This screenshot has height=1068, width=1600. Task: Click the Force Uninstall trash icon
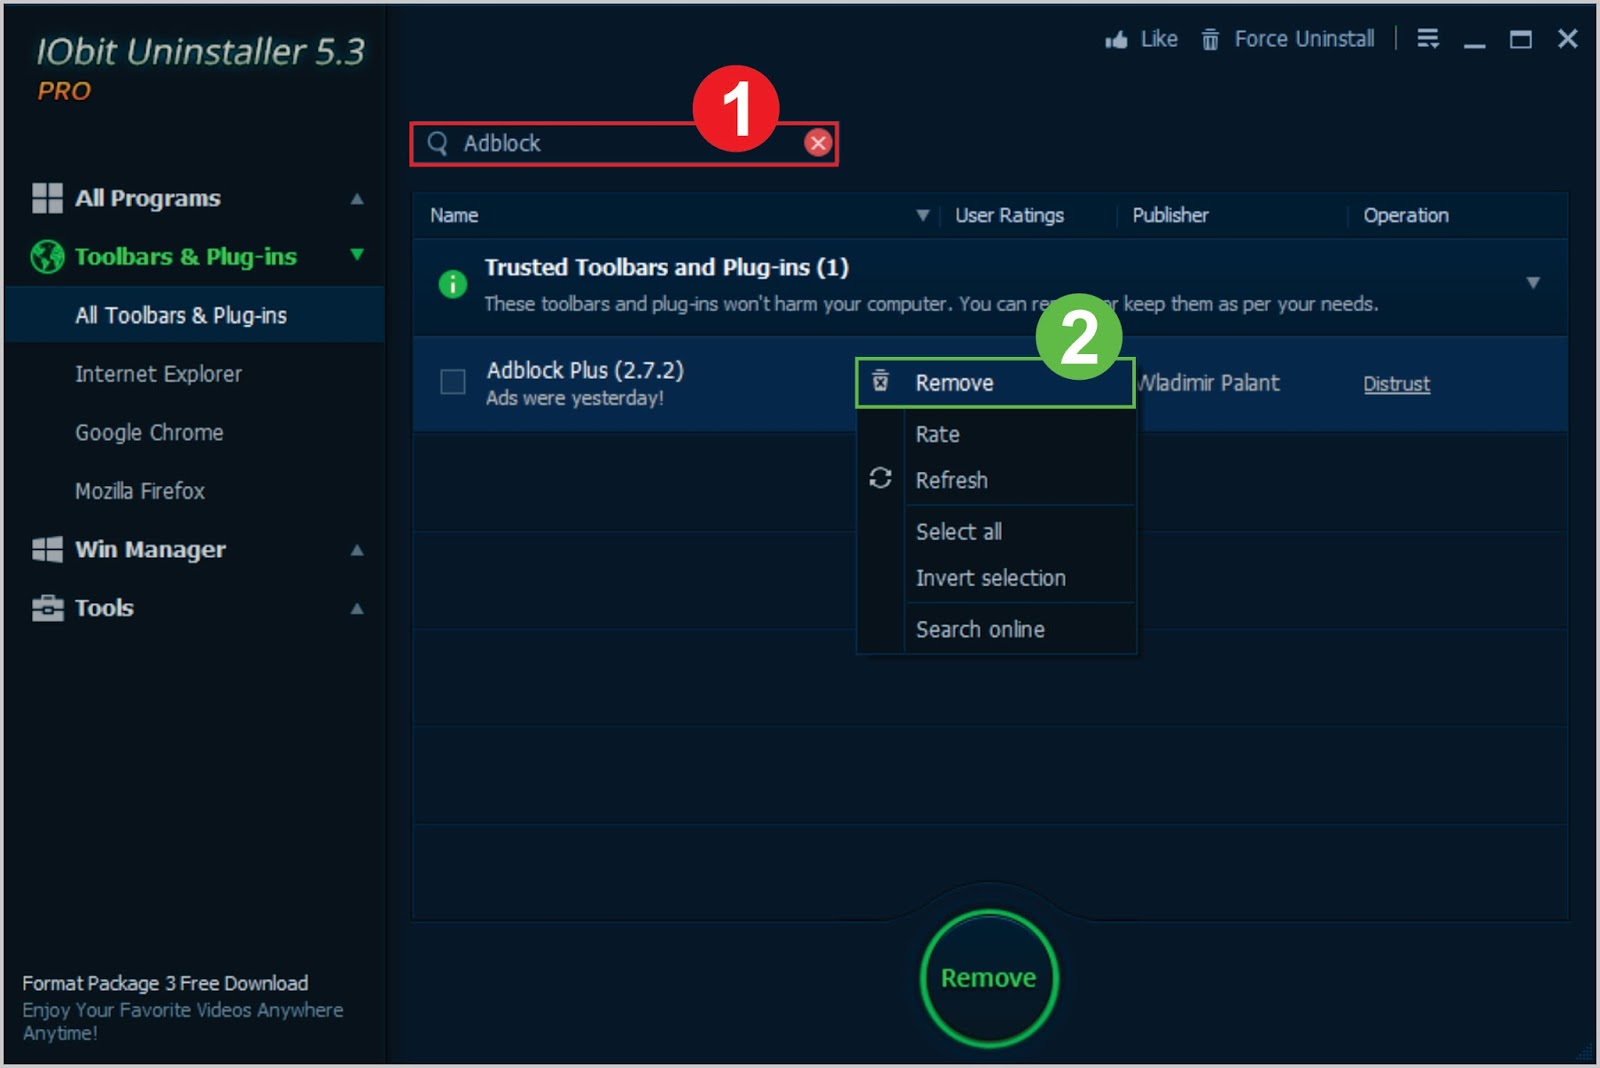(x=1210, y=39)
